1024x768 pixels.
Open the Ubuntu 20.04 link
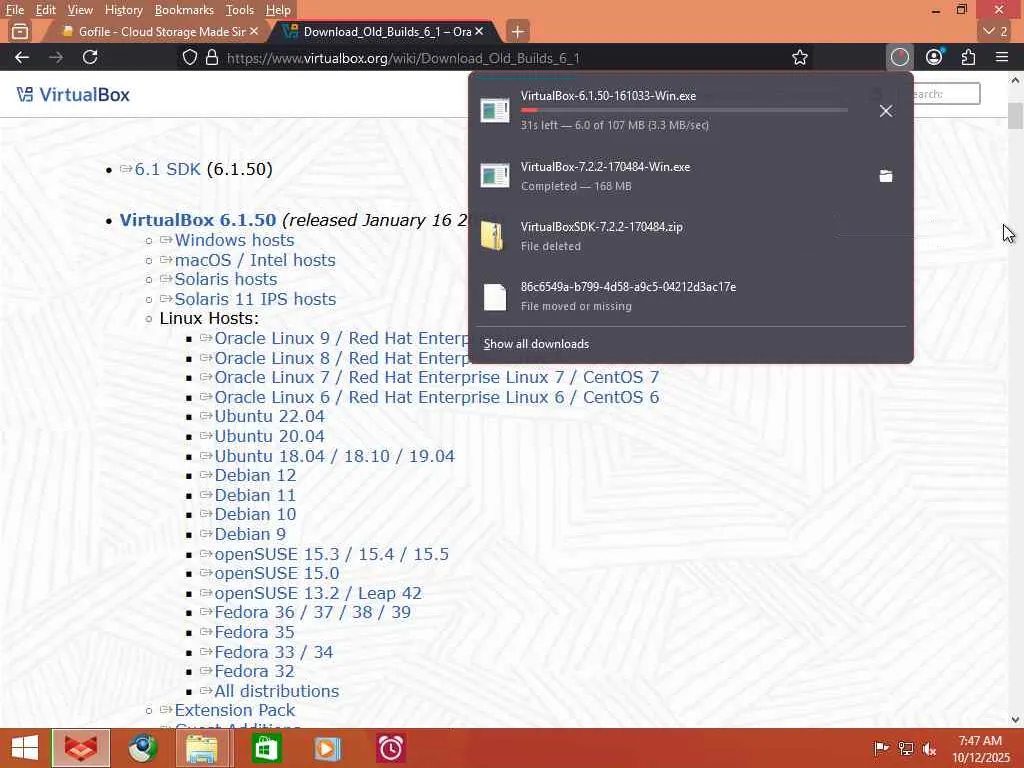point(270,436)
